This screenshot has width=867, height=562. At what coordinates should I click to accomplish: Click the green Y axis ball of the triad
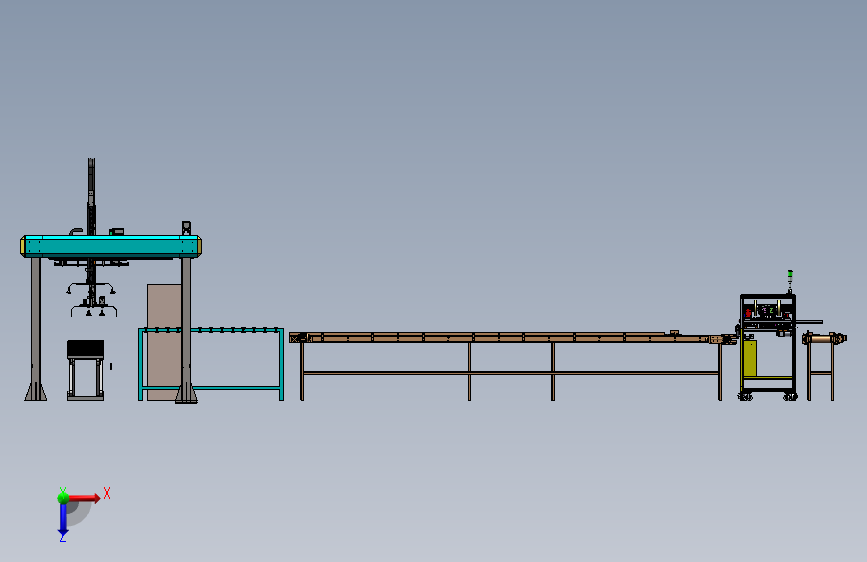(63, 497)
